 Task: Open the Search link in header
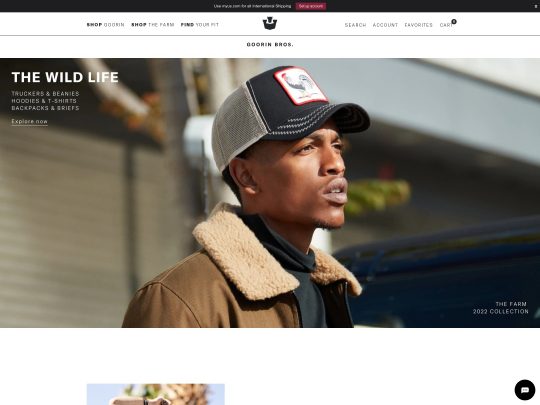pyautogui.click(x=355, y=25)
